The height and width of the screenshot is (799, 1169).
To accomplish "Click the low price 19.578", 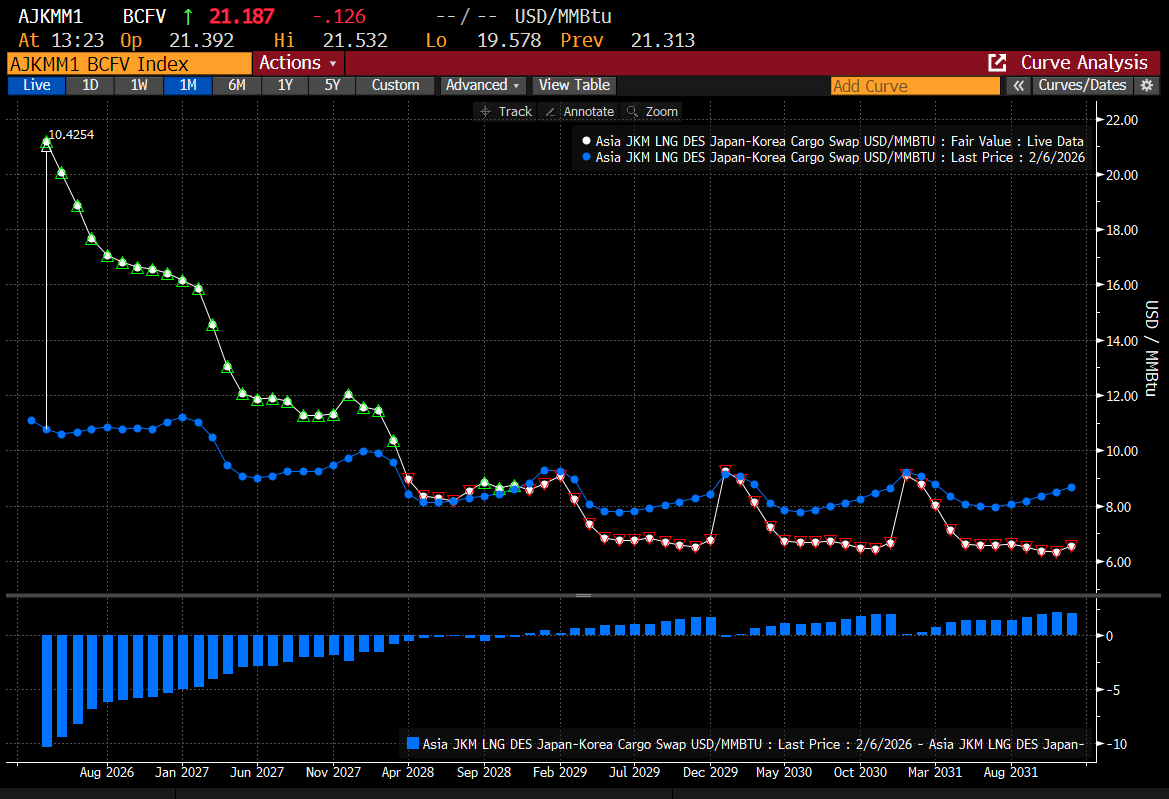I will tap(509, 40).
